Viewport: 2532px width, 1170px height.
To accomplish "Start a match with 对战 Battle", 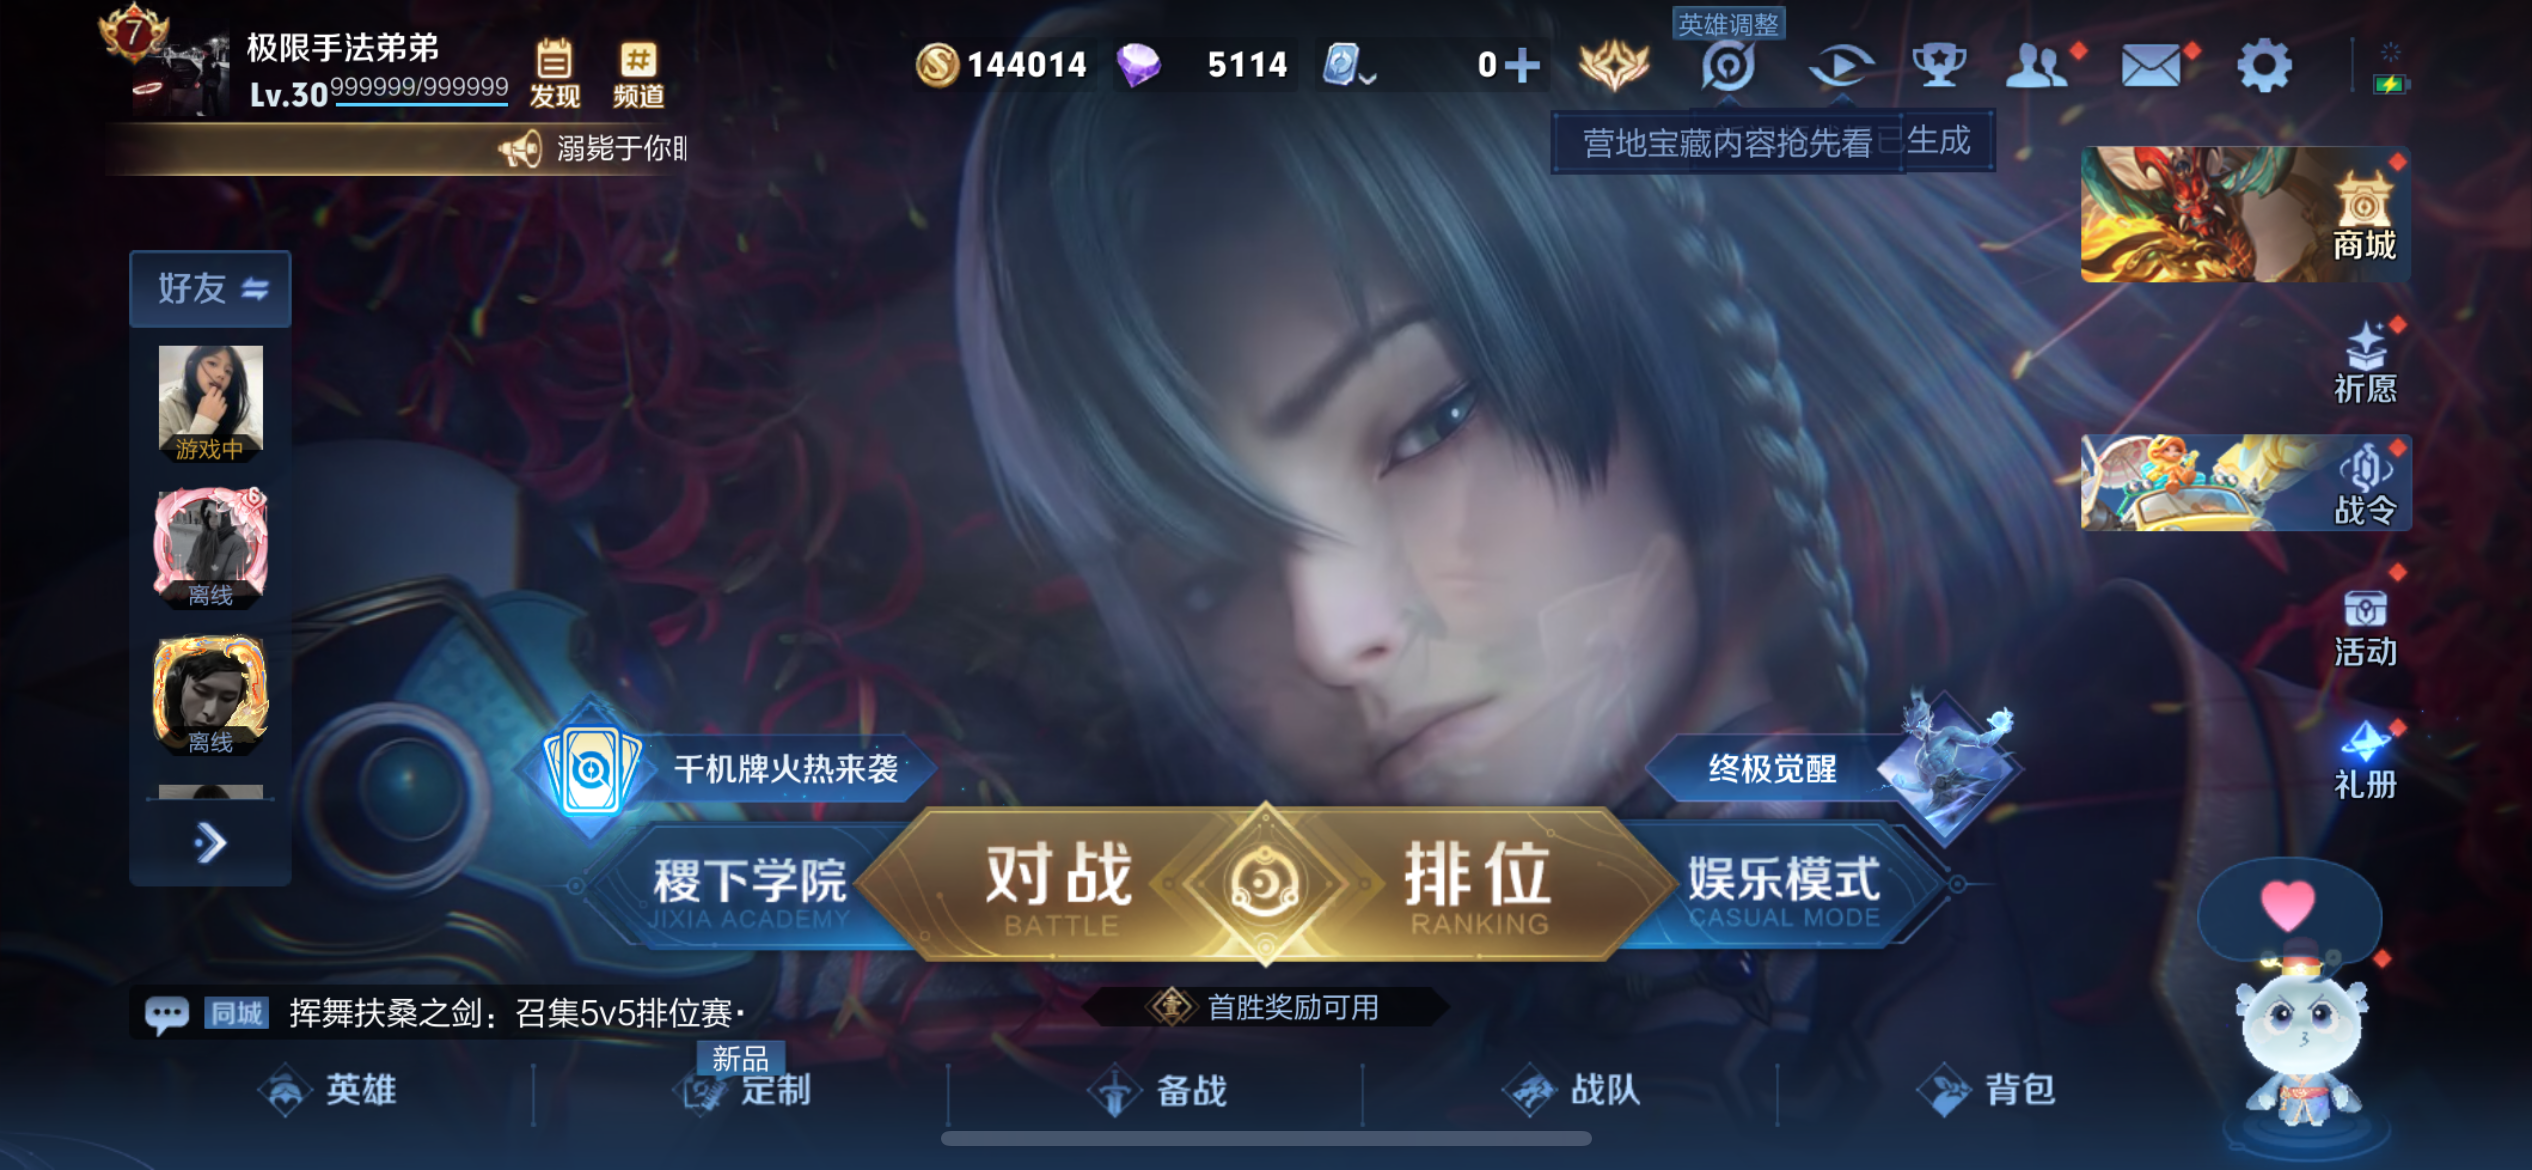I will coord(1058,885).
